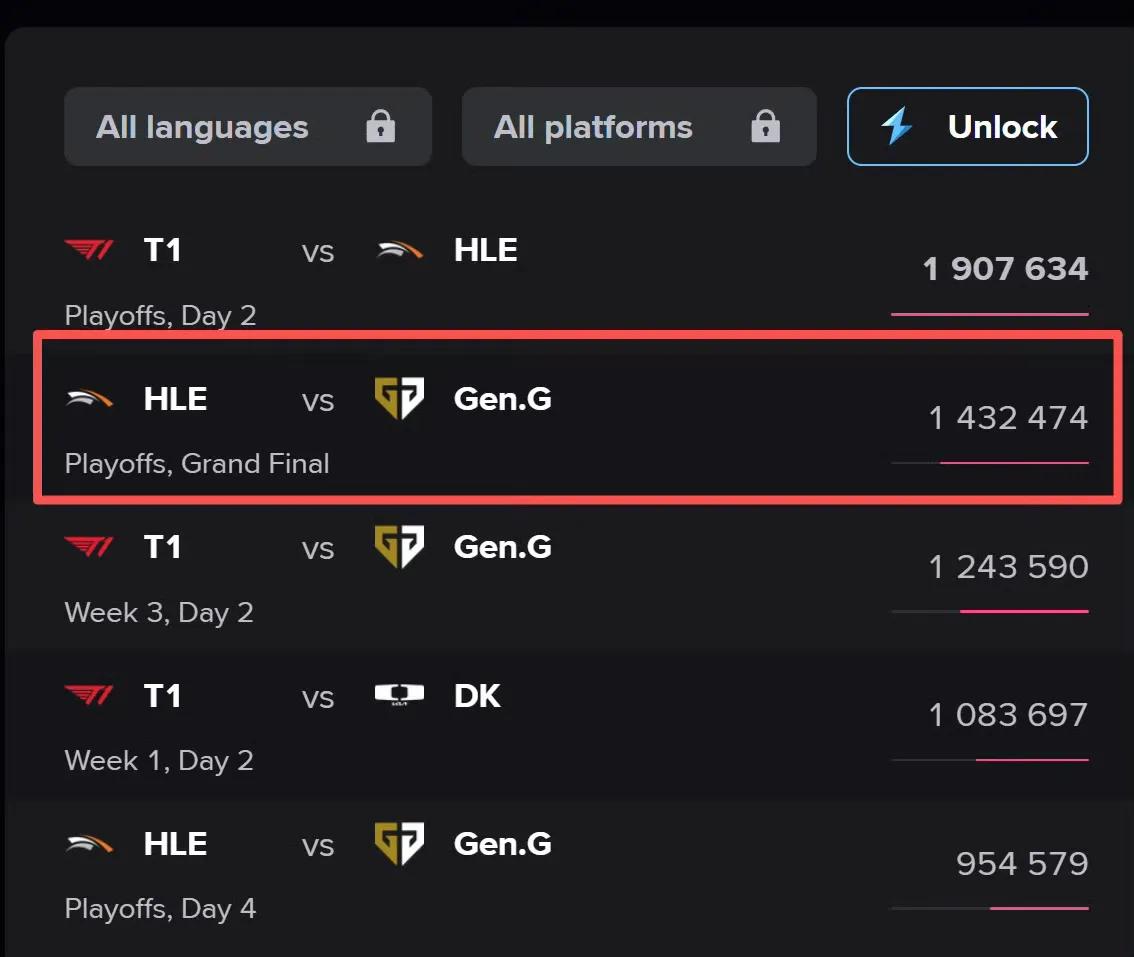Select the T1 vs DK match label
The image size is (1134, 957).
(317, 696)
